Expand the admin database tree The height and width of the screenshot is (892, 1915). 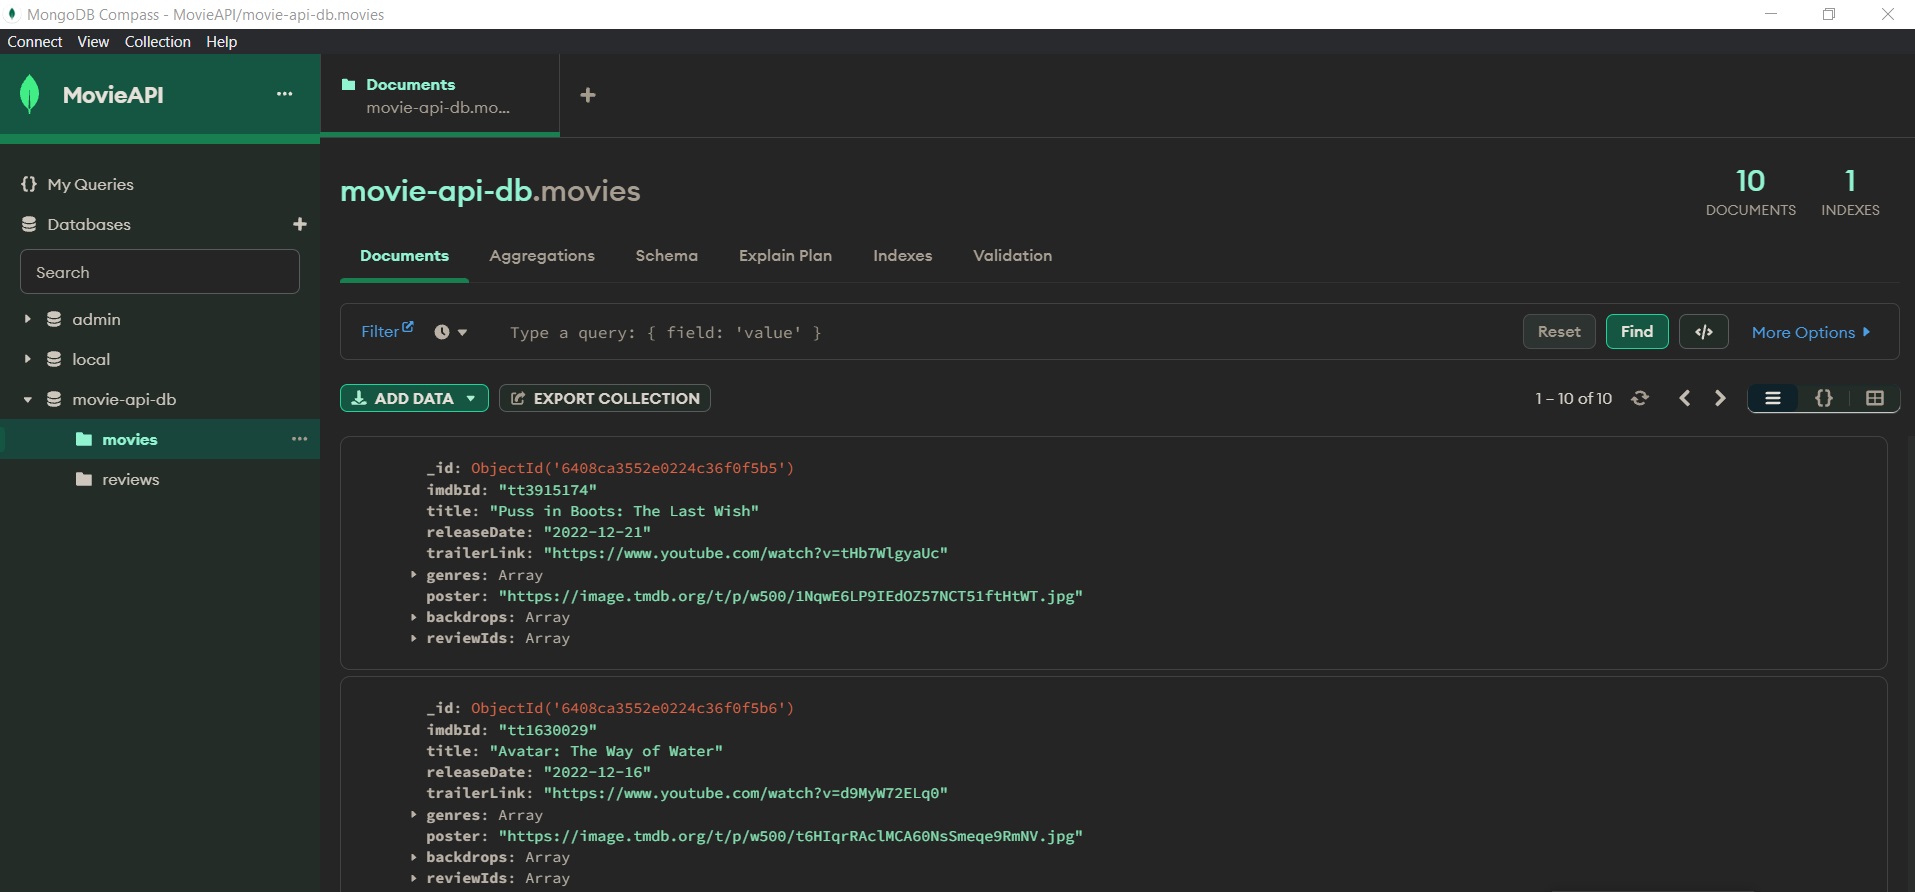click(28, 319)
